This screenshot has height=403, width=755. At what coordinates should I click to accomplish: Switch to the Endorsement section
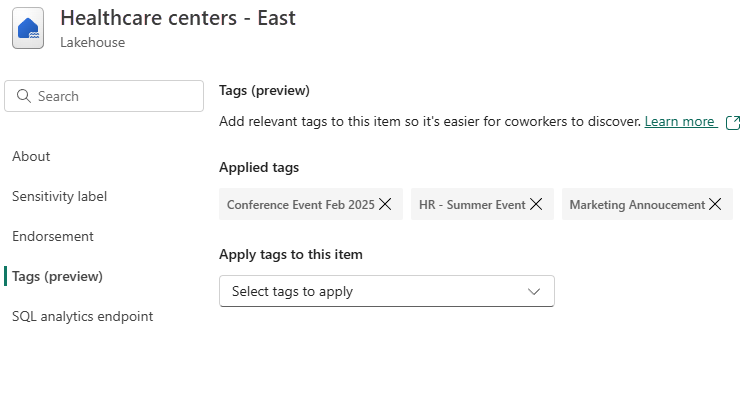coord(53,236)
